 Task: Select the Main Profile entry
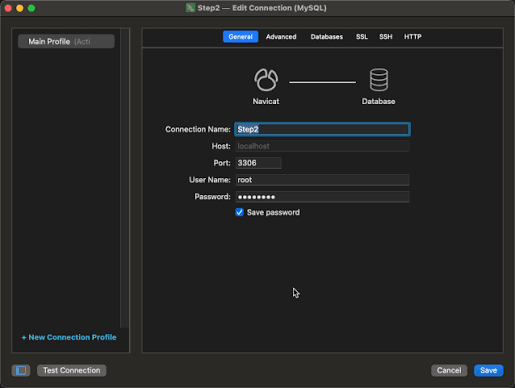point(66,41)
